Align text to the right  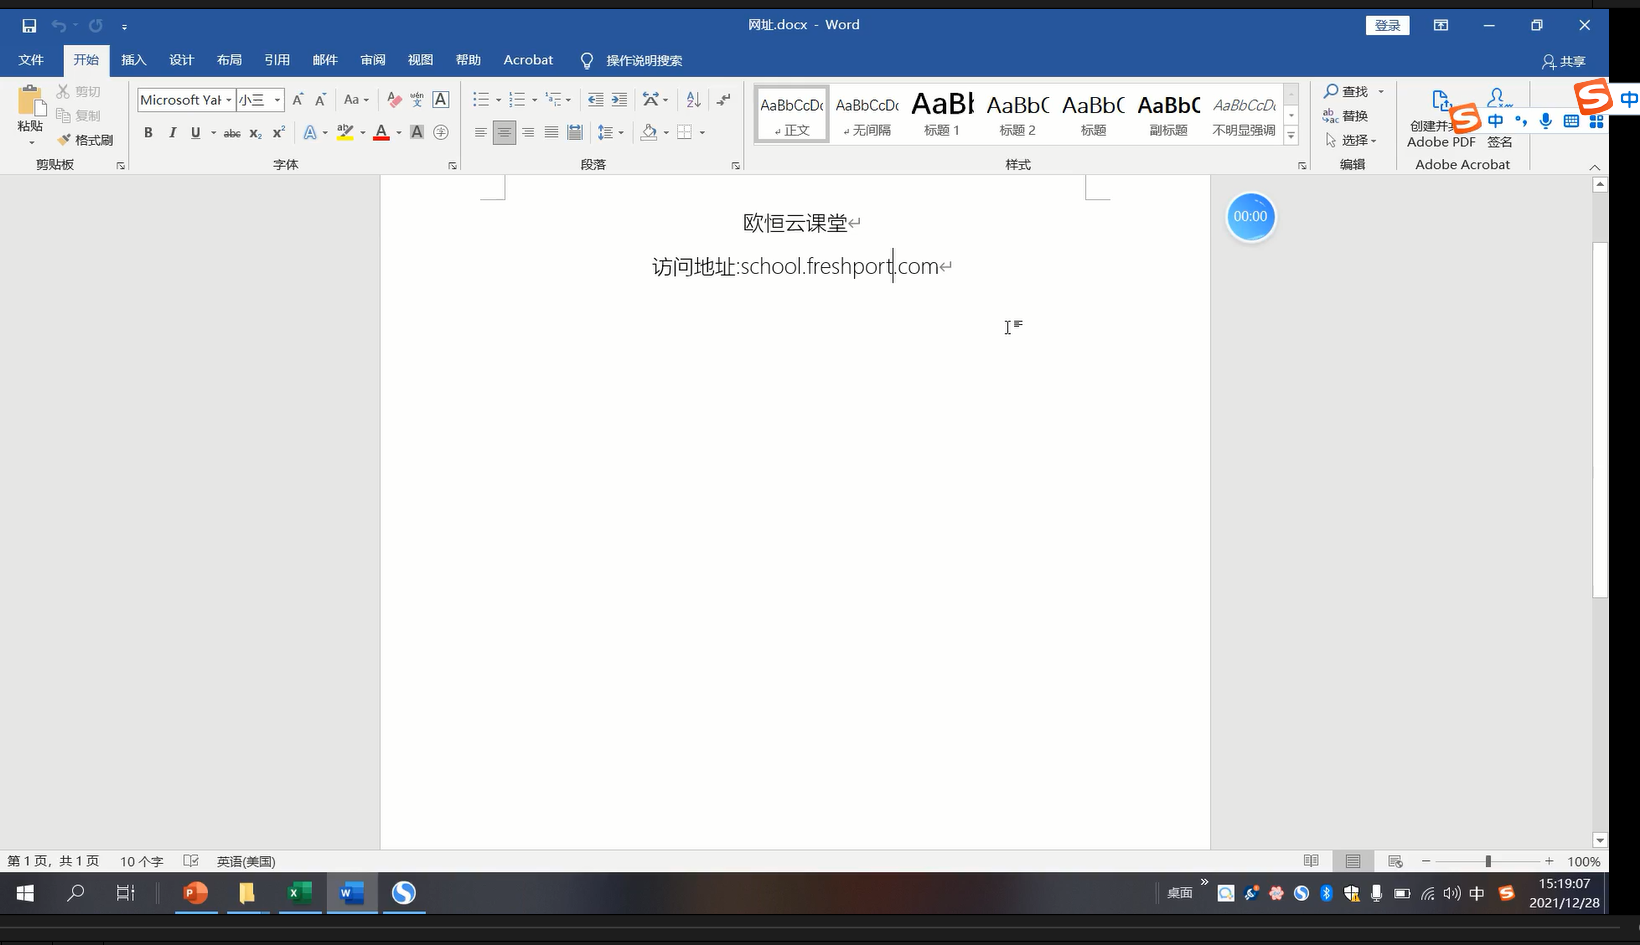(x=528, y=132)
